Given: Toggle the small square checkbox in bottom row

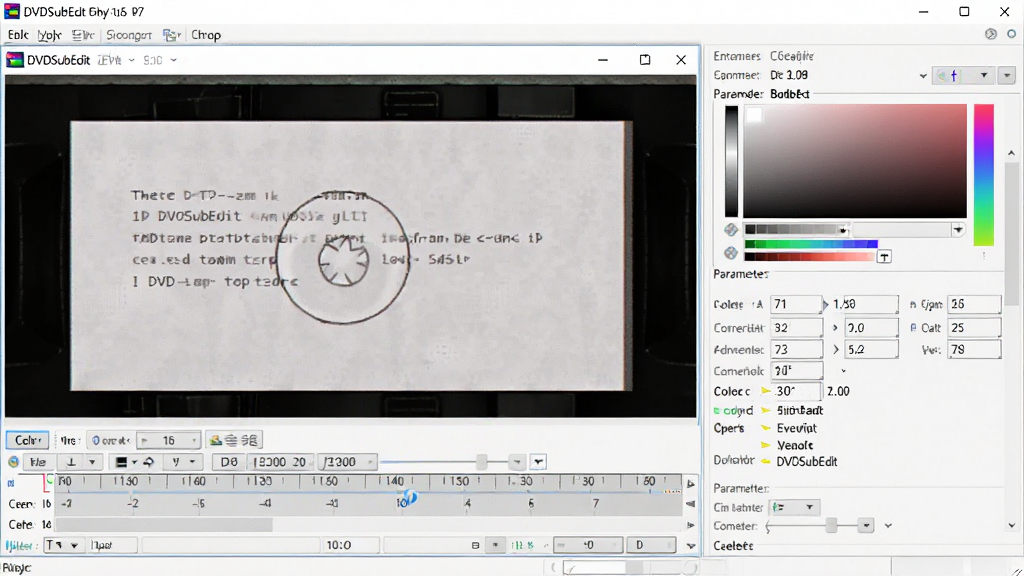Looking at the screenshot, I should [x=475, y=545].
